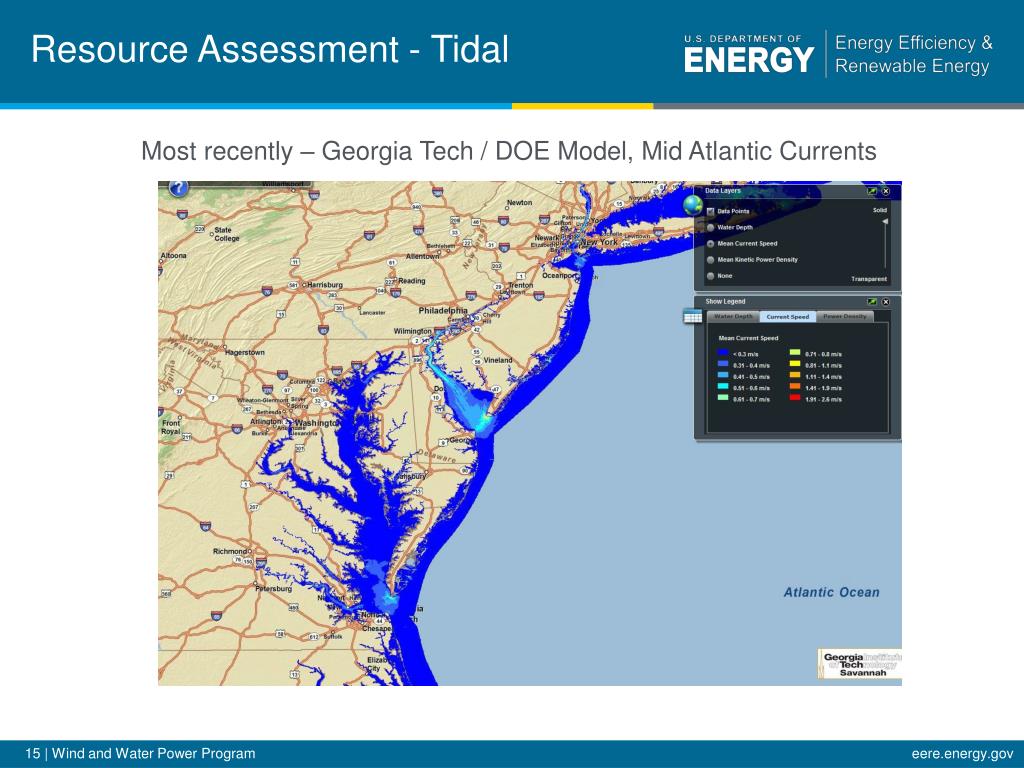Image resolution: width=1024 pixels, height=768 pixels.
Task: Click the dark blue < 0.3 m/s swatch
Action: [x=722, y=353]
